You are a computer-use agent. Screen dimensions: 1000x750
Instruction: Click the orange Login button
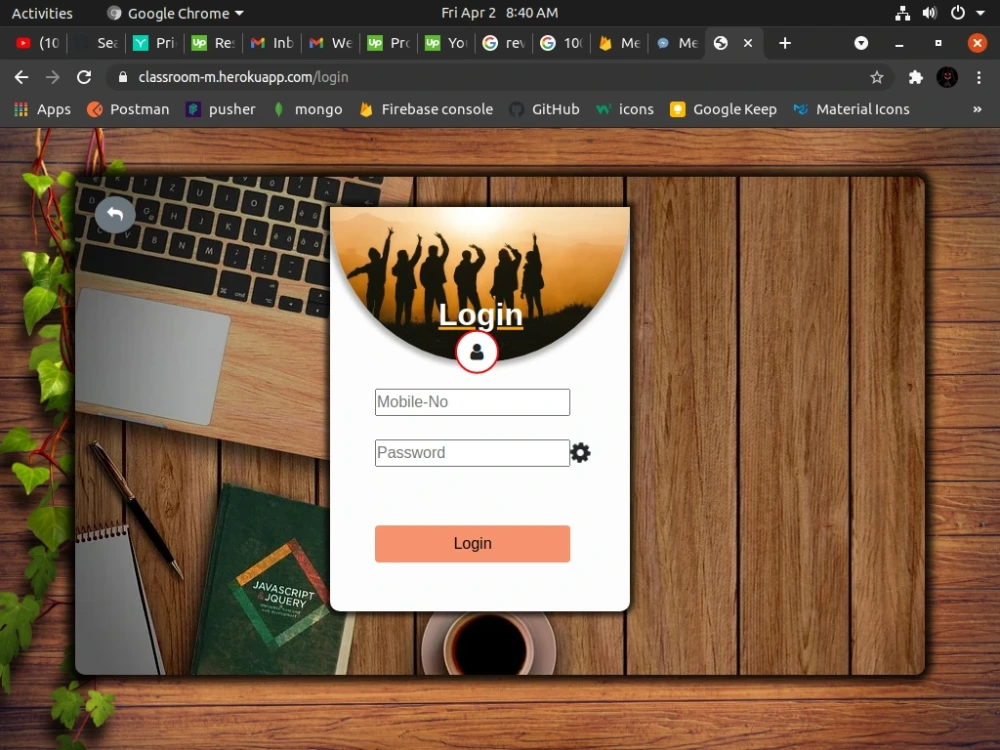click(x=472, y=543)
